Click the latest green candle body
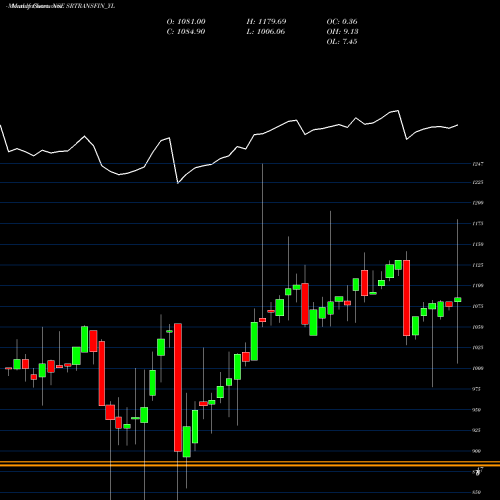 [458, 300]
